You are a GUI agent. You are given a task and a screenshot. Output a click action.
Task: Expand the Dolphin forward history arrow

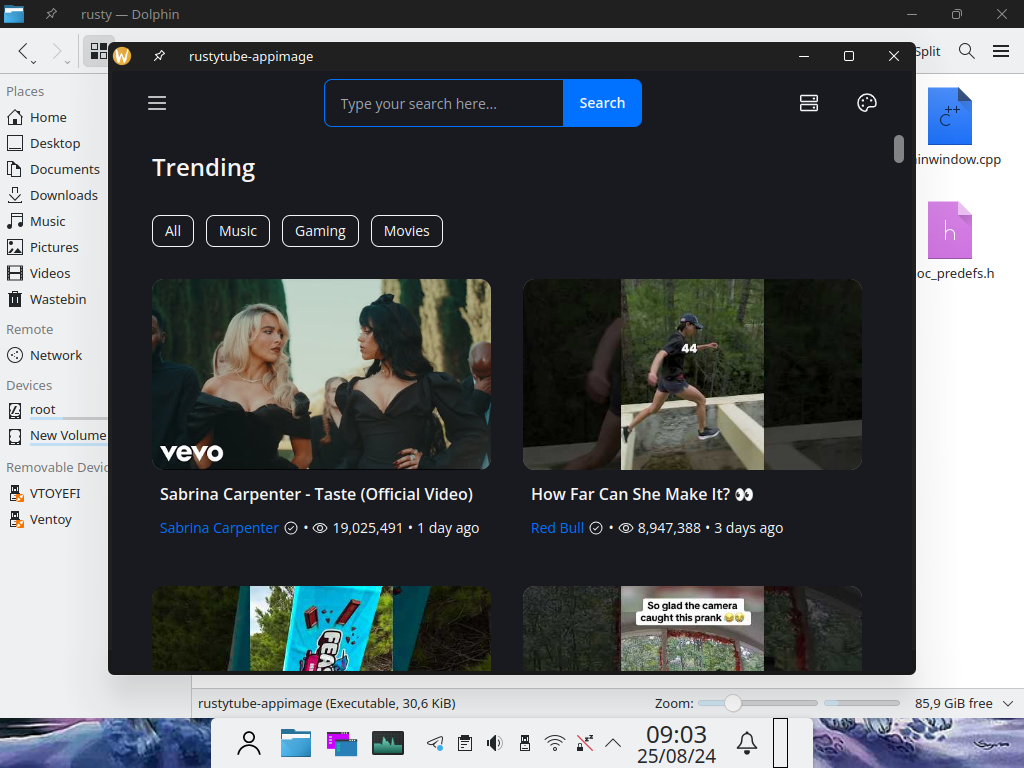[67, 62]
